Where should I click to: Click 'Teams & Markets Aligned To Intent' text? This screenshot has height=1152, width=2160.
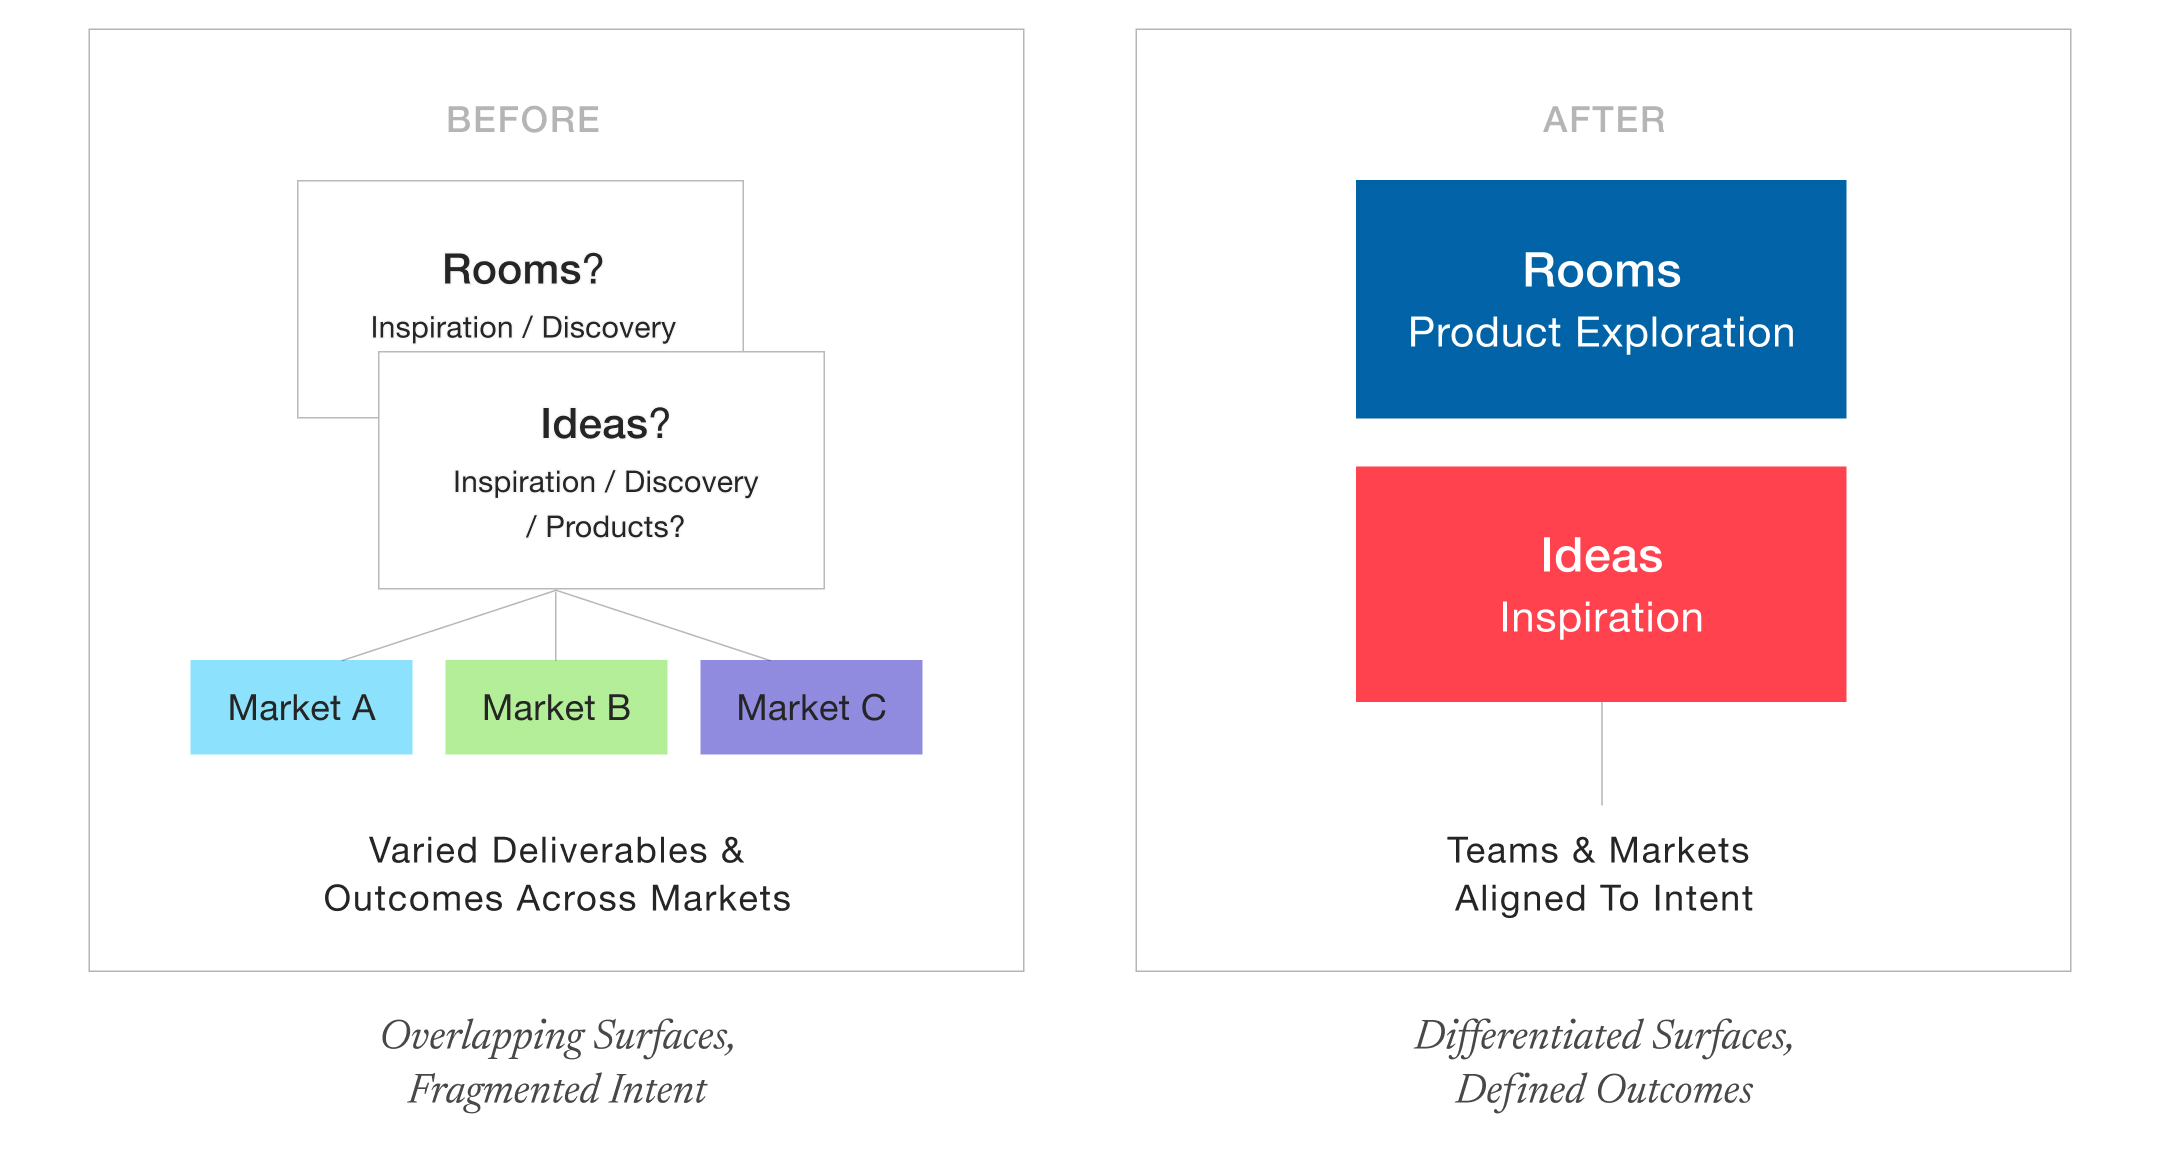(1603, 874)
